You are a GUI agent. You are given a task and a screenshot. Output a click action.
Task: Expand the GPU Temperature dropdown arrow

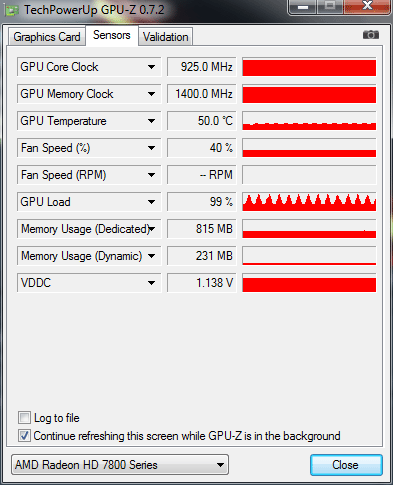(151, 121)
